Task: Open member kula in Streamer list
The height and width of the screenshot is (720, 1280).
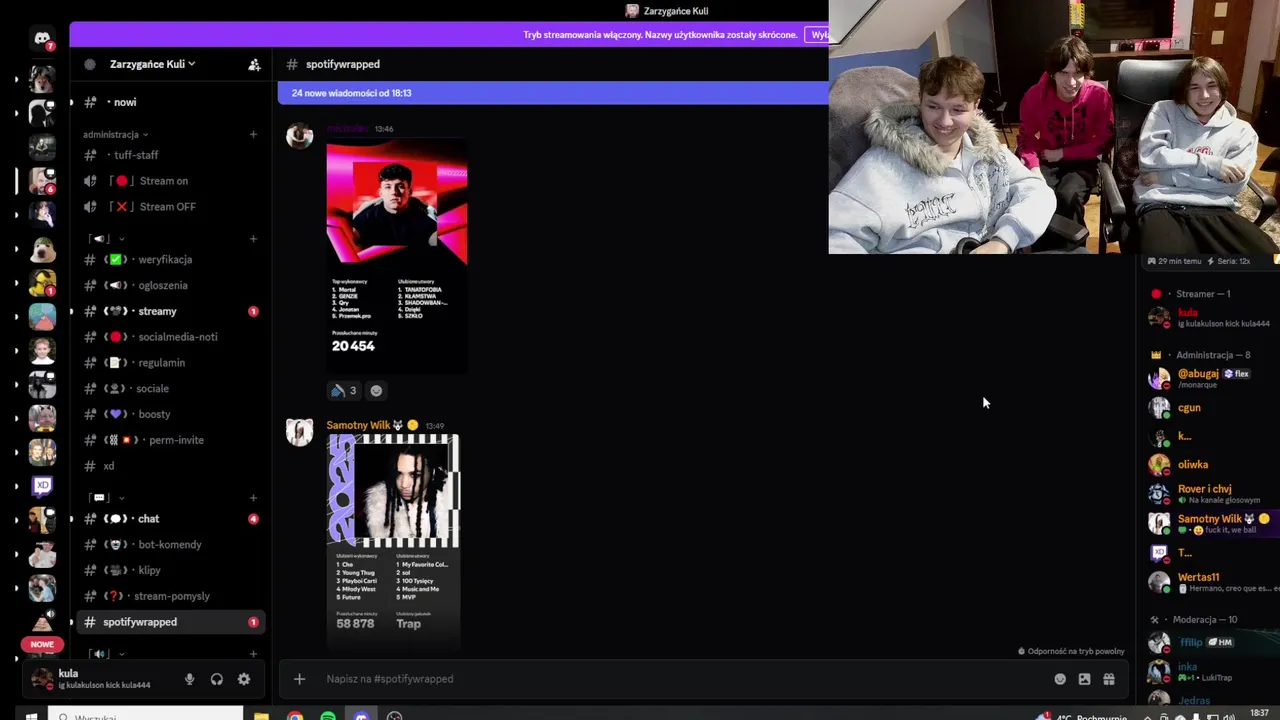Action: click(x=1208, y=318)
